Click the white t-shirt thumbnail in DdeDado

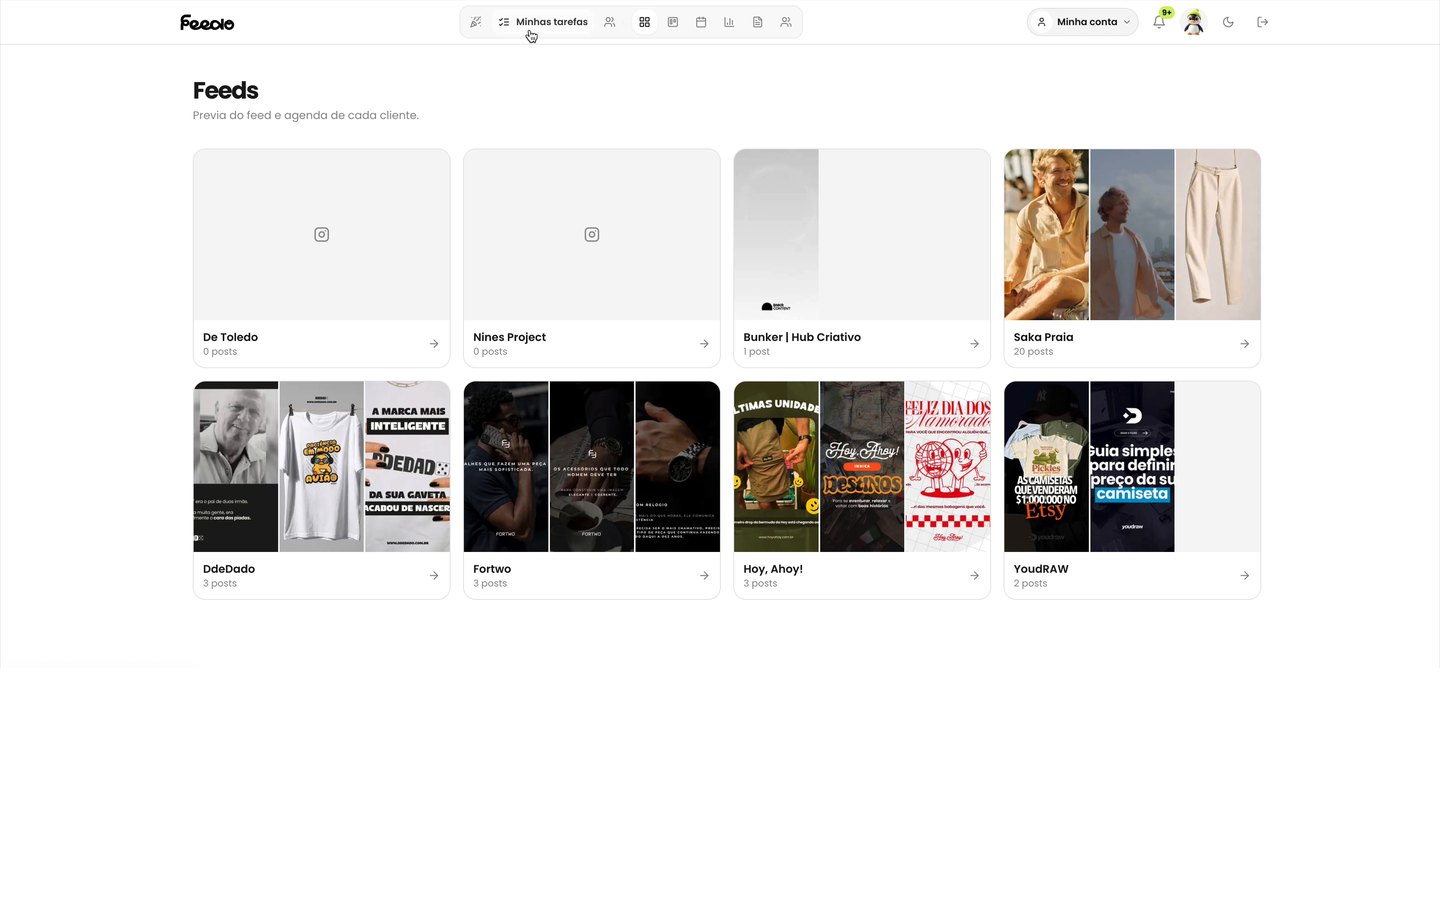(x=322, y=467)
